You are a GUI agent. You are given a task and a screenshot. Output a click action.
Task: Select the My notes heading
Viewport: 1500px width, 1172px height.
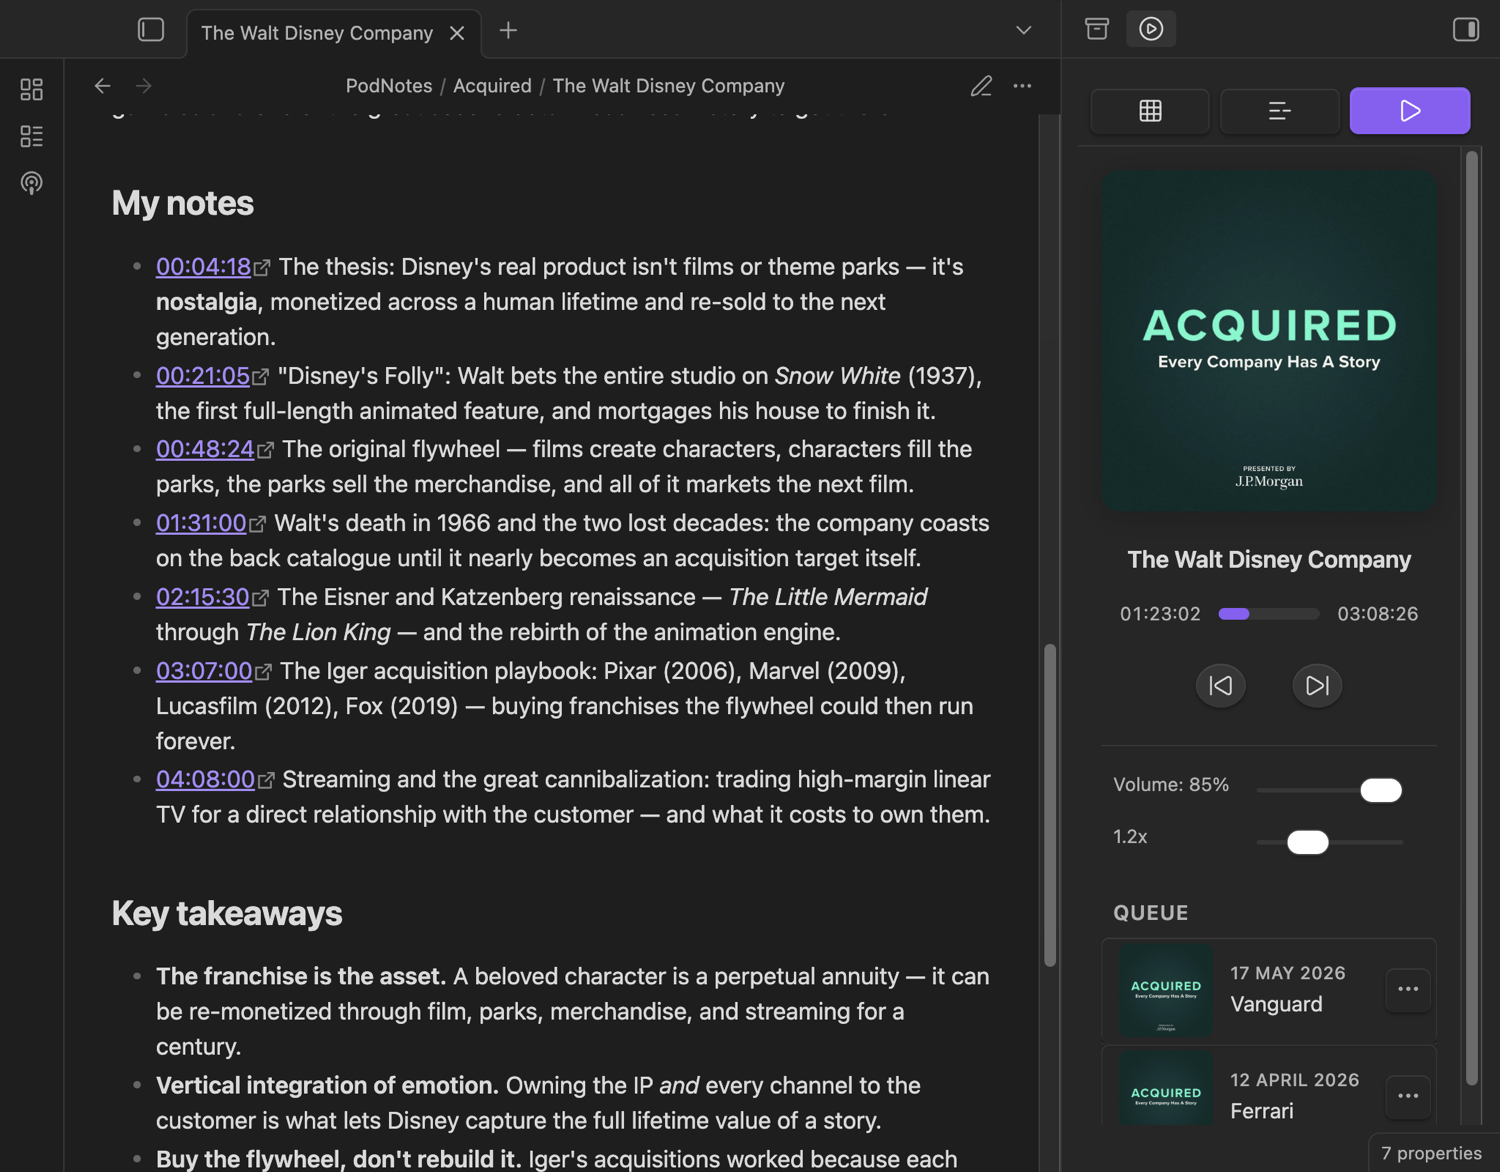pyautogui.click(x=183, y=203)
